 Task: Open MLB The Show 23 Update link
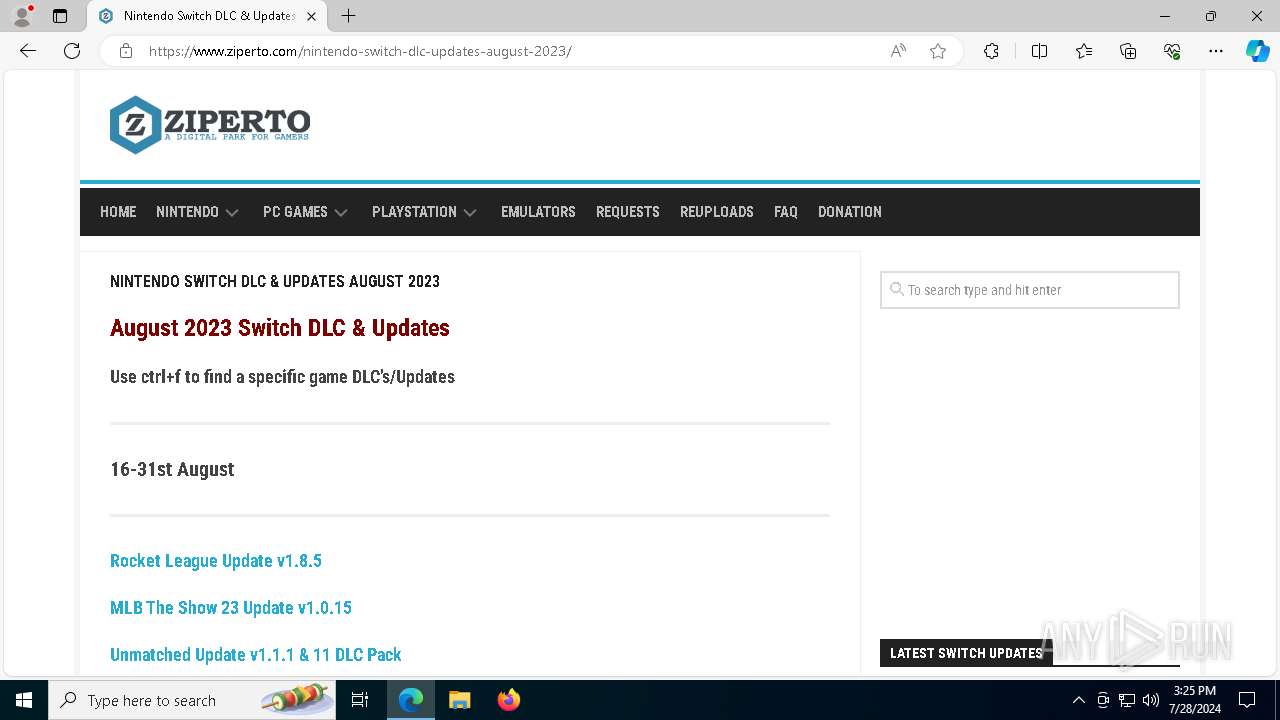(231, 608)
